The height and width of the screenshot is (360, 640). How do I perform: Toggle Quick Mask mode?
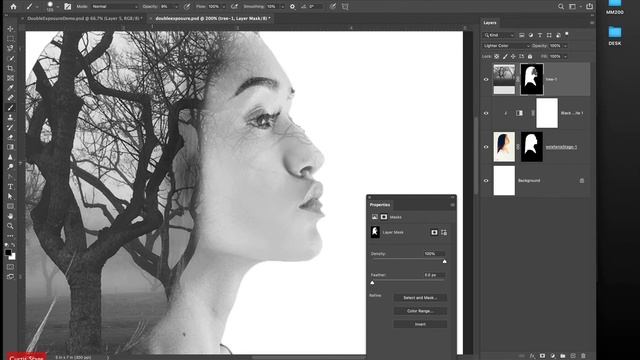coord(11,267)
